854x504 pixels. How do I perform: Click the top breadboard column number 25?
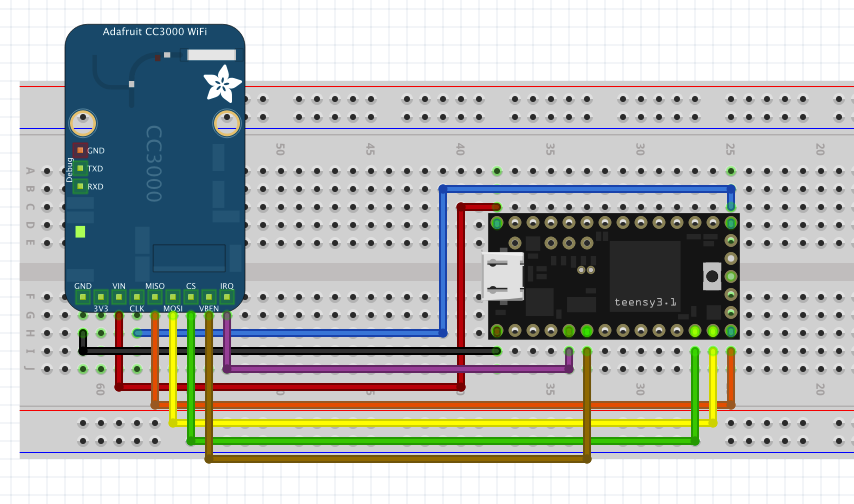(x=730, y=149)
